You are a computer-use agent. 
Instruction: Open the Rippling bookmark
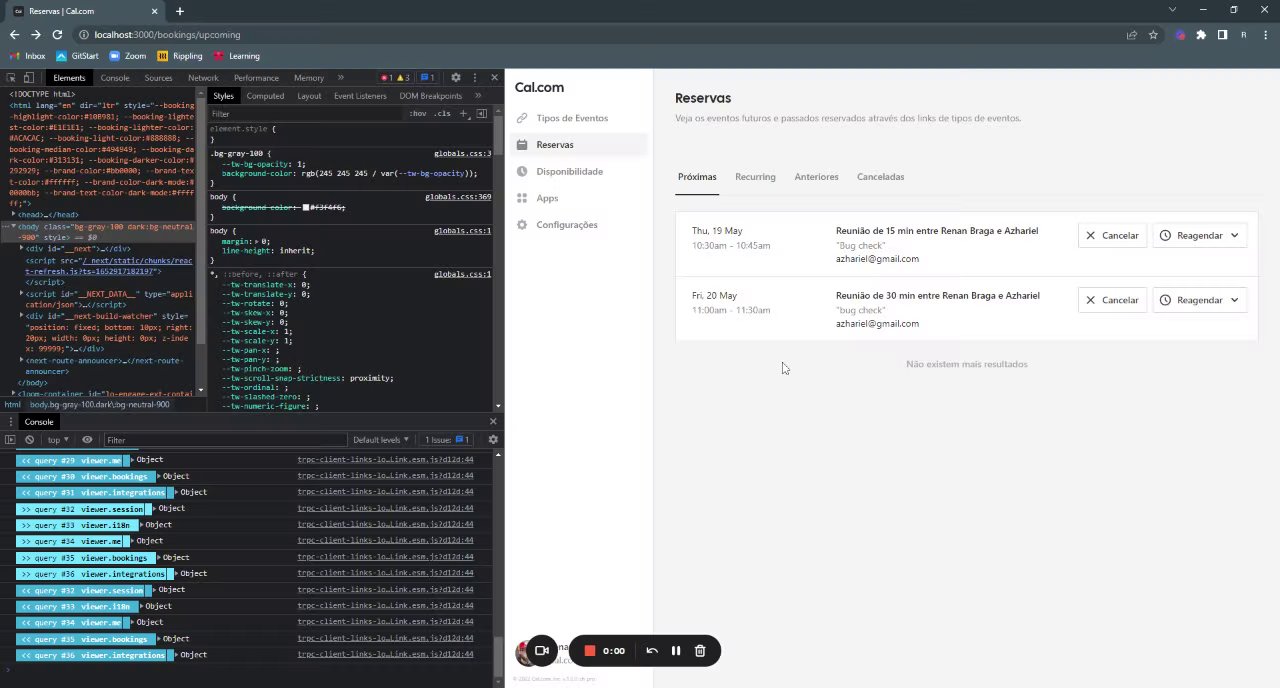coord(180,56)
